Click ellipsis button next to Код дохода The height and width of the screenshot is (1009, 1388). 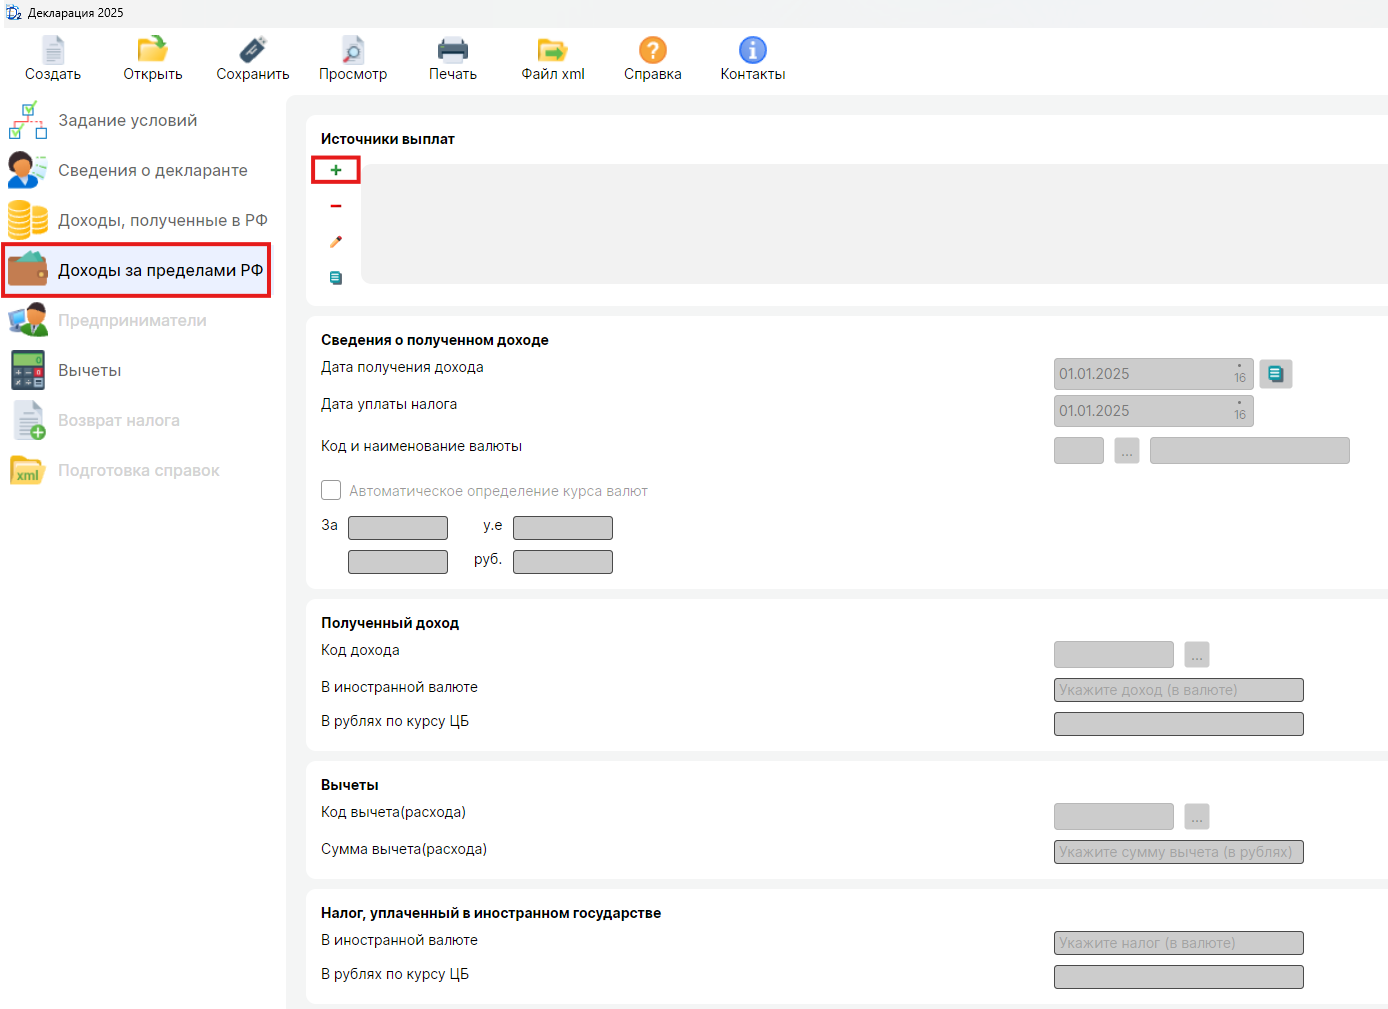(1197, 655)
